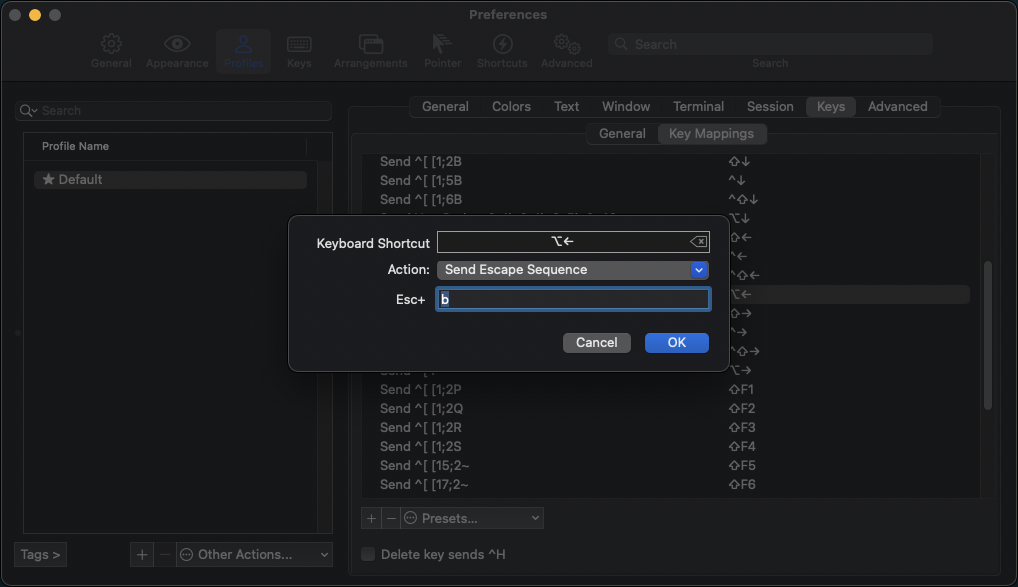Open the Pointer preferences icon
Image resolution: width=1018 pixels, height=587 pixels.
[442, 51]
